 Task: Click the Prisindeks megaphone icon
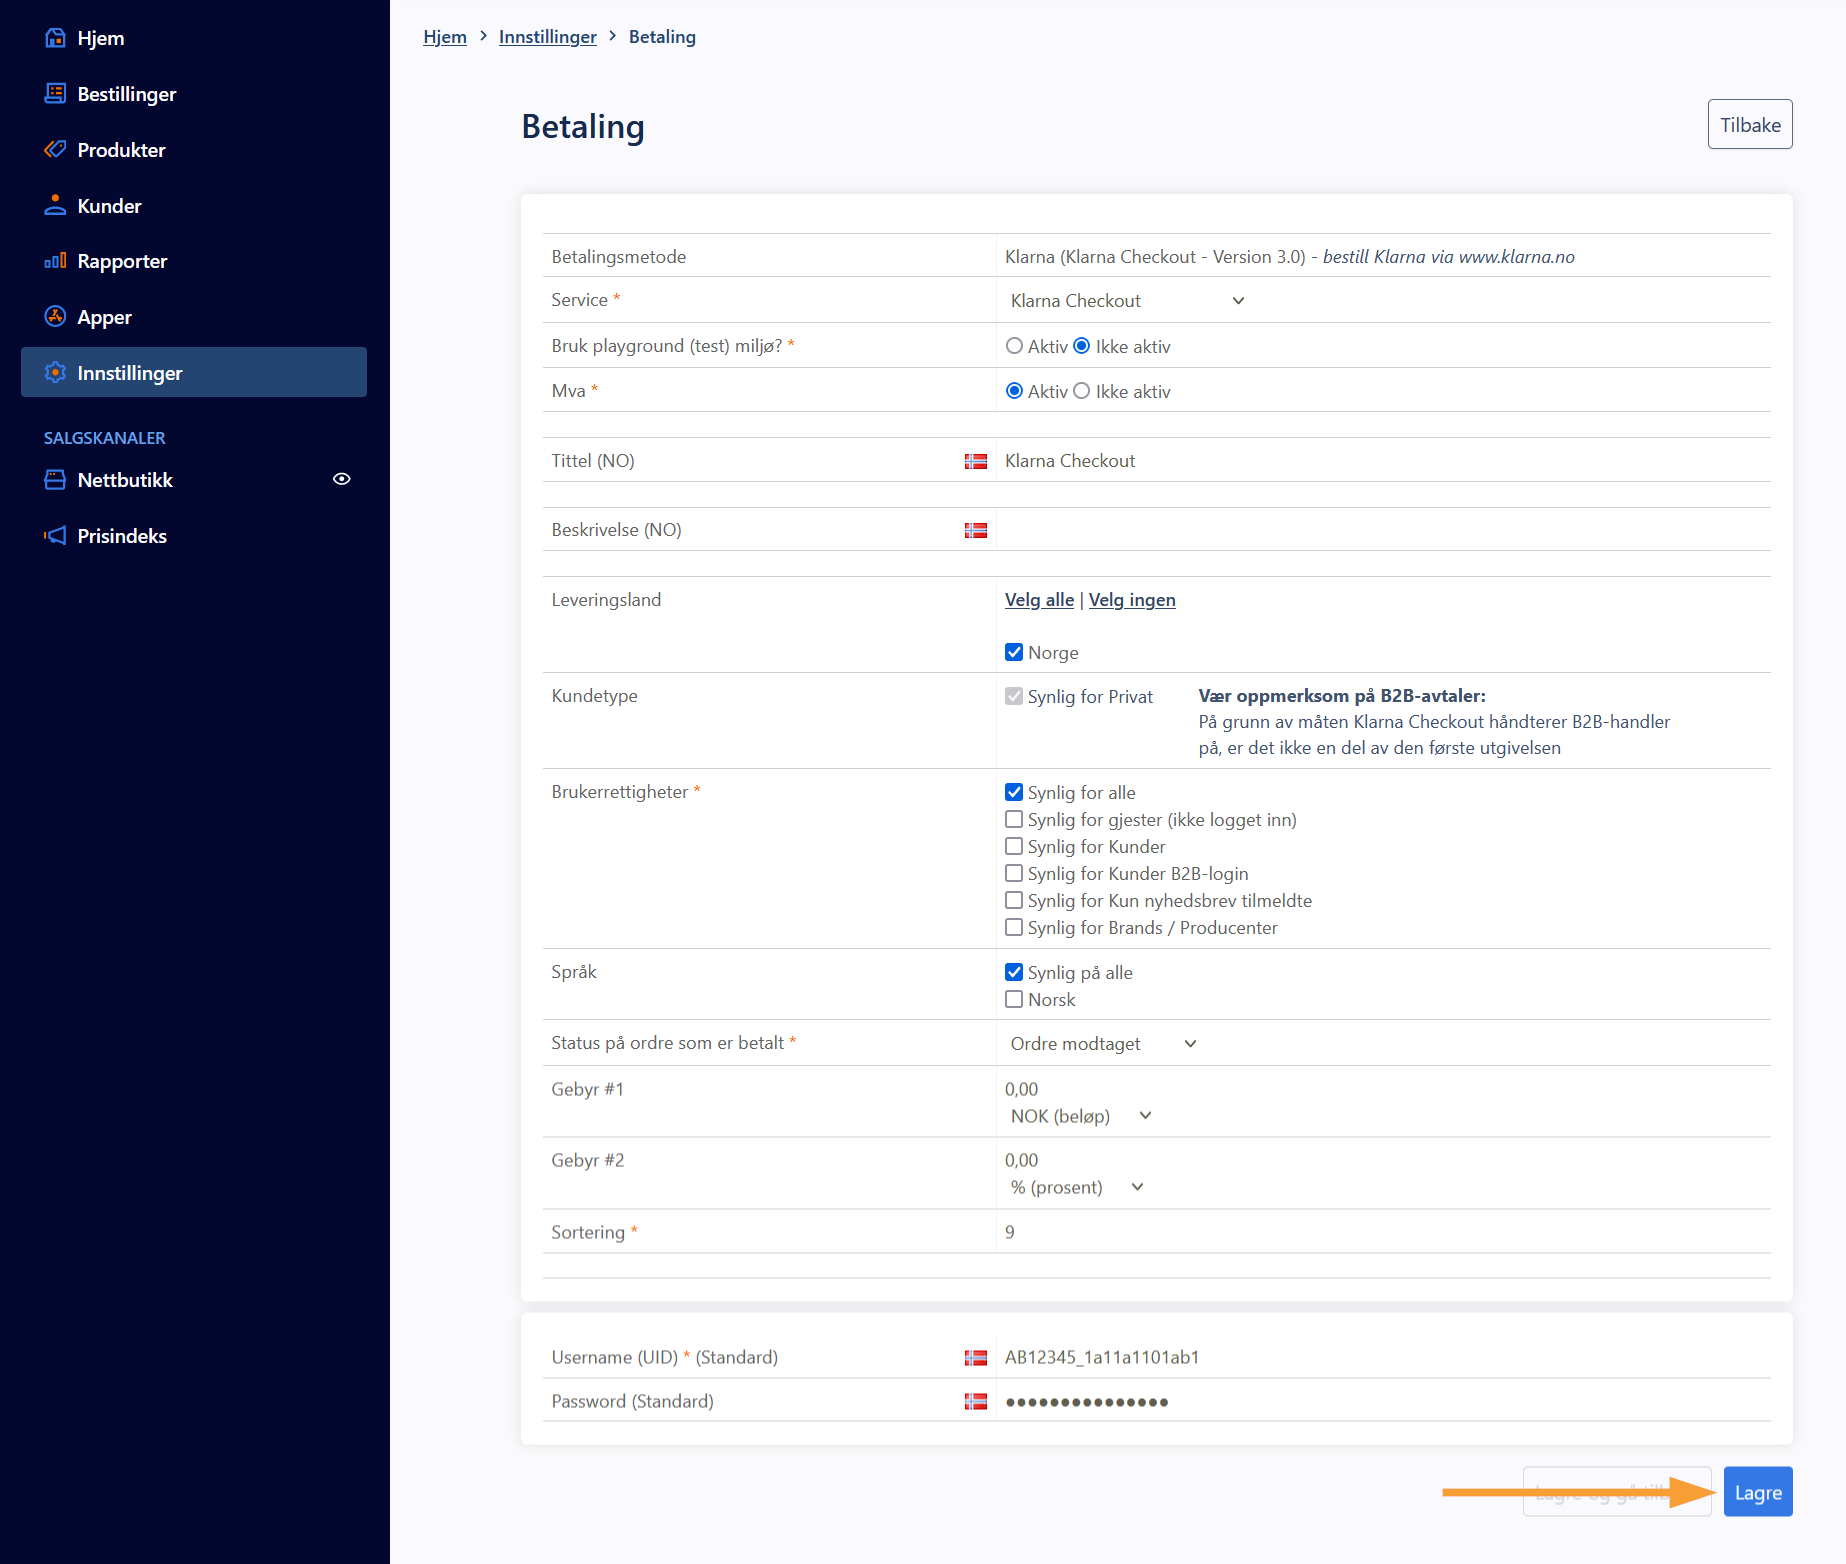tap(55, 536)
